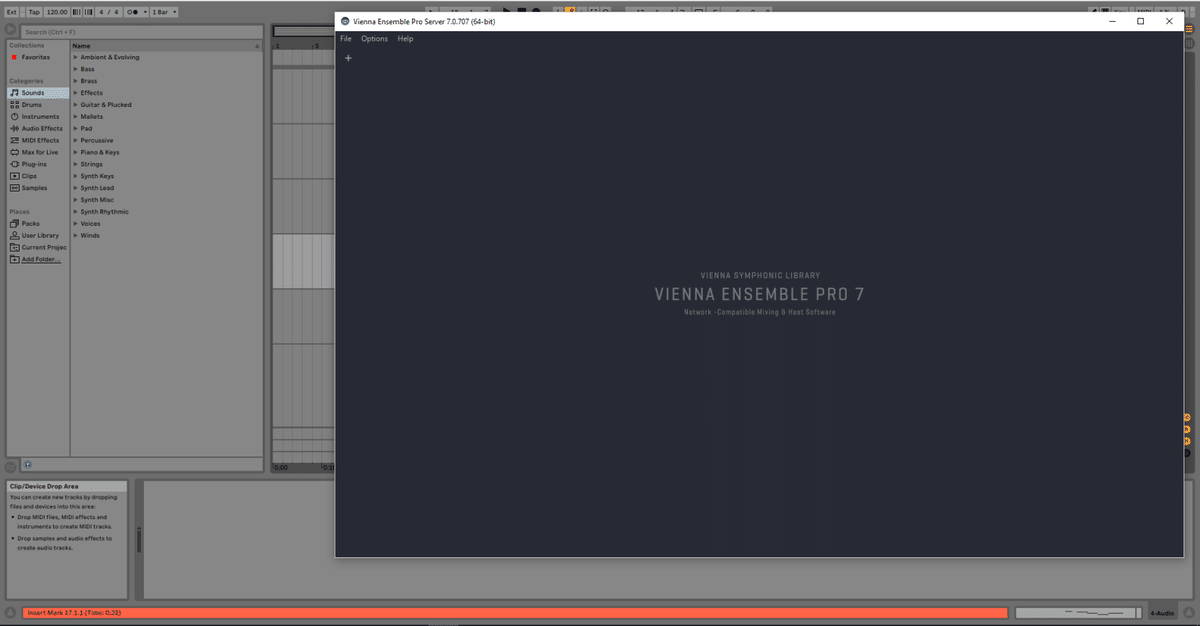Click the preview headphone icon below browser
Screen dimensions: 1200x626
27,465
